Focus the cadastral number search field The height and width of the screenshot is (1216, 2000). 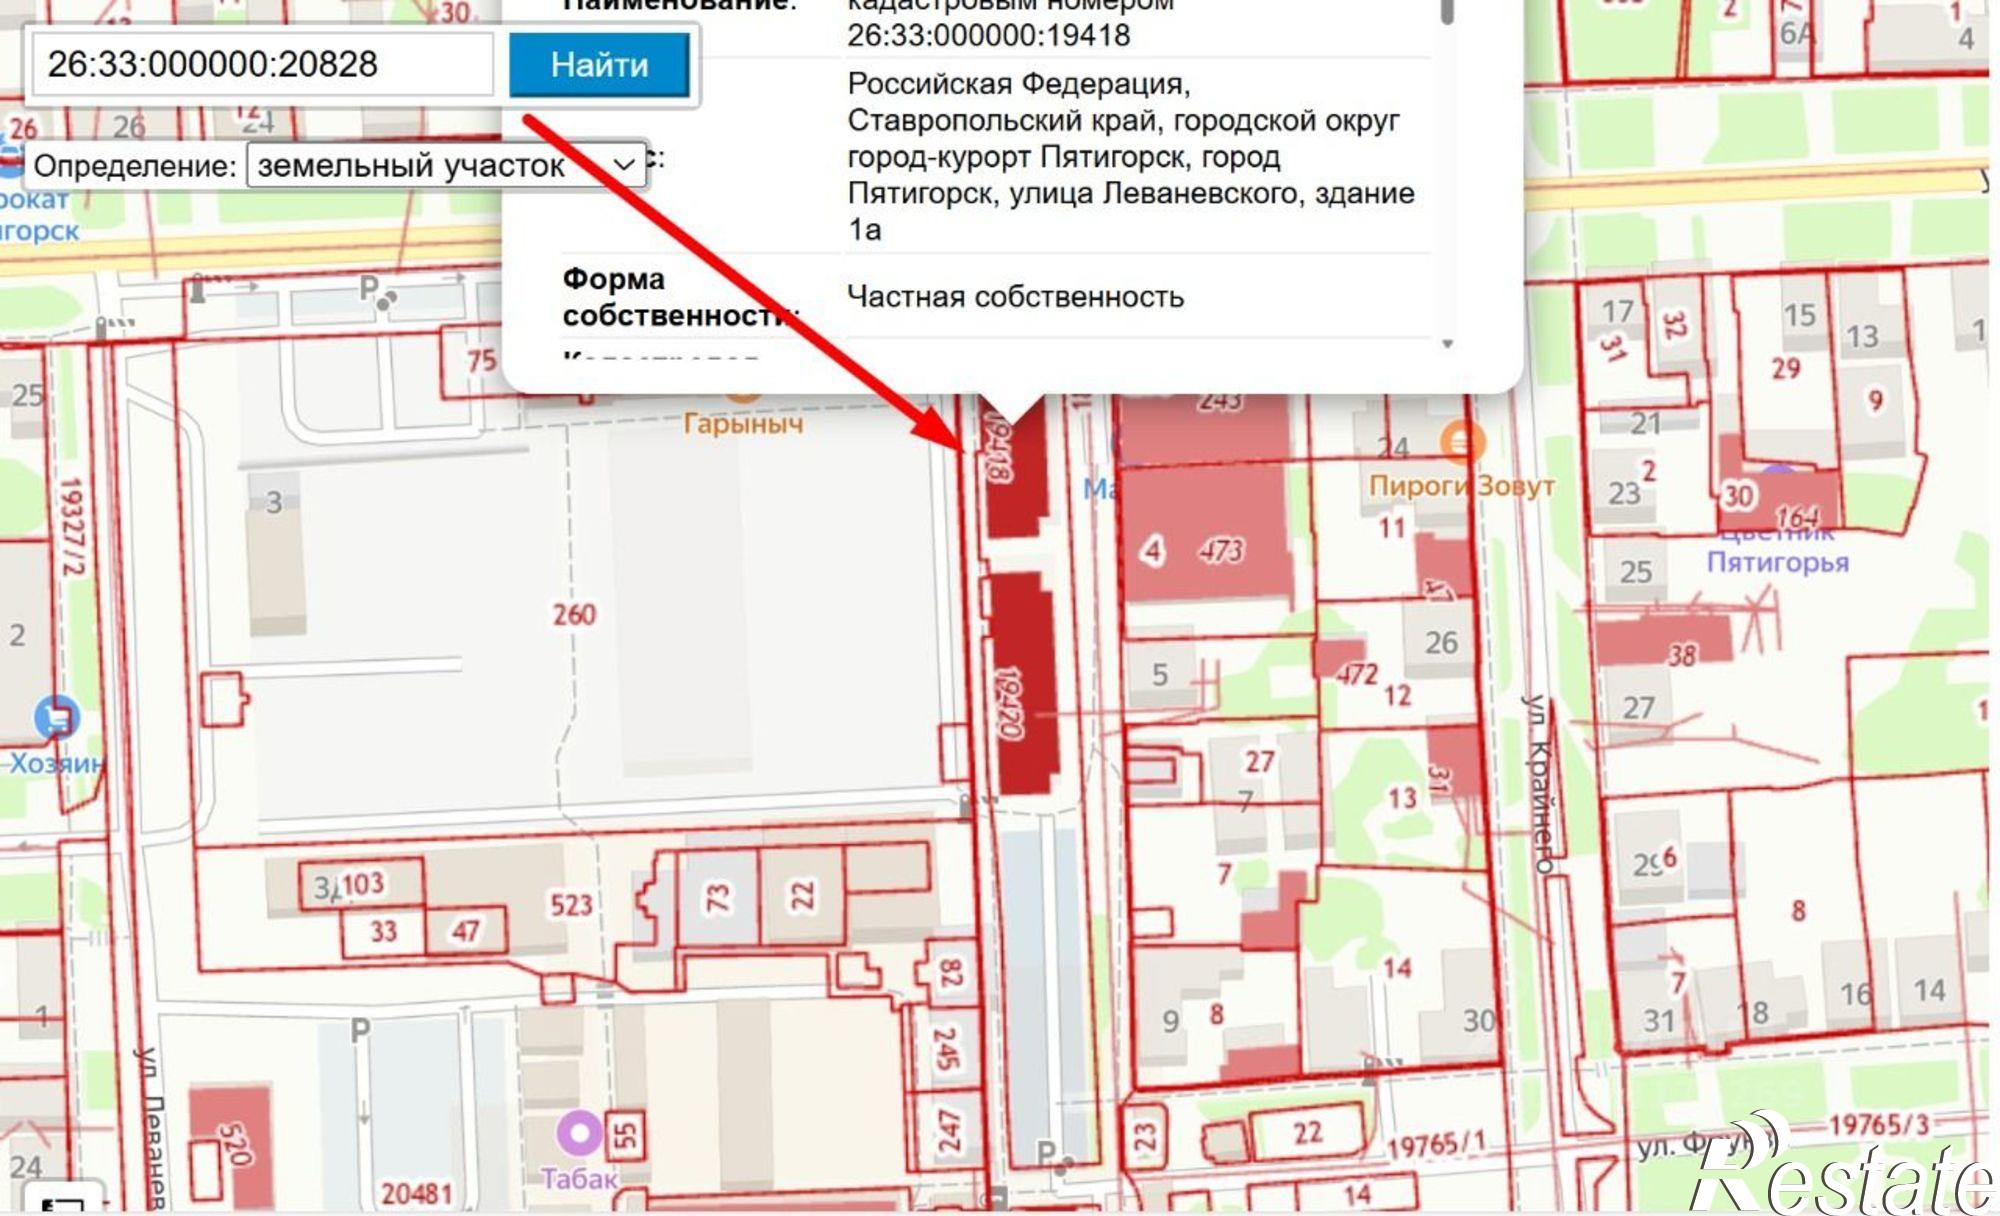coord(262,65)
